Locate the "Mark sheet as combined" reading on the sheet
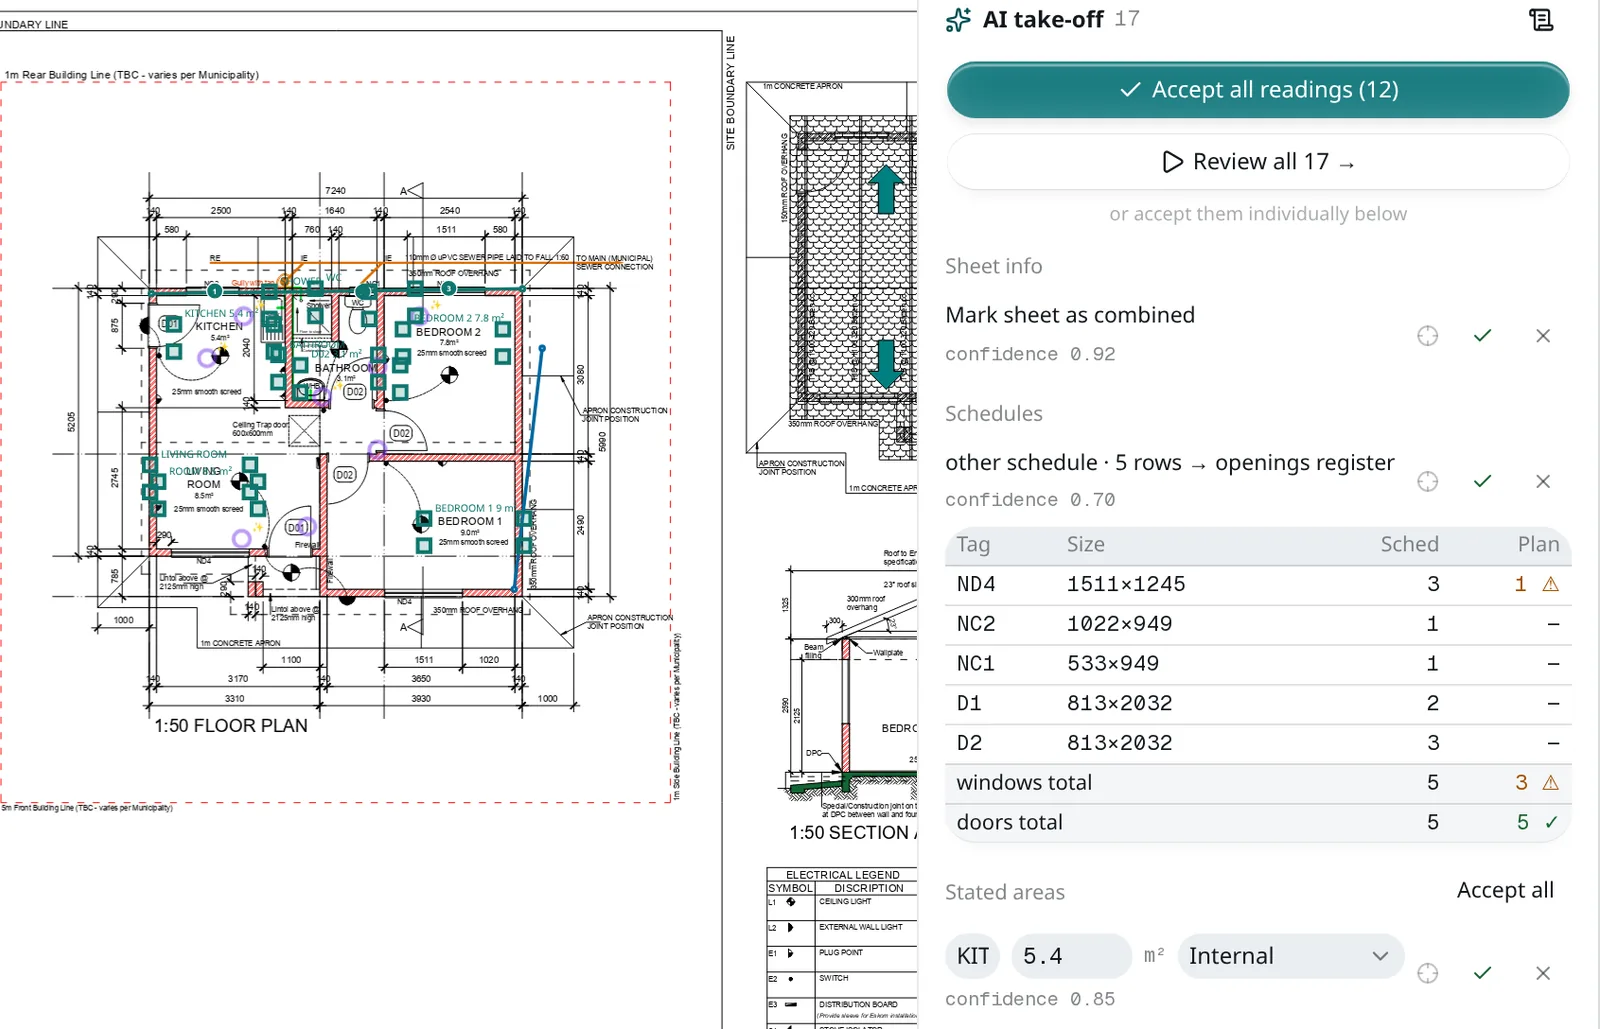Image resolution: width=1600 pixels, height=1029 pixels. click(1428, 336)
